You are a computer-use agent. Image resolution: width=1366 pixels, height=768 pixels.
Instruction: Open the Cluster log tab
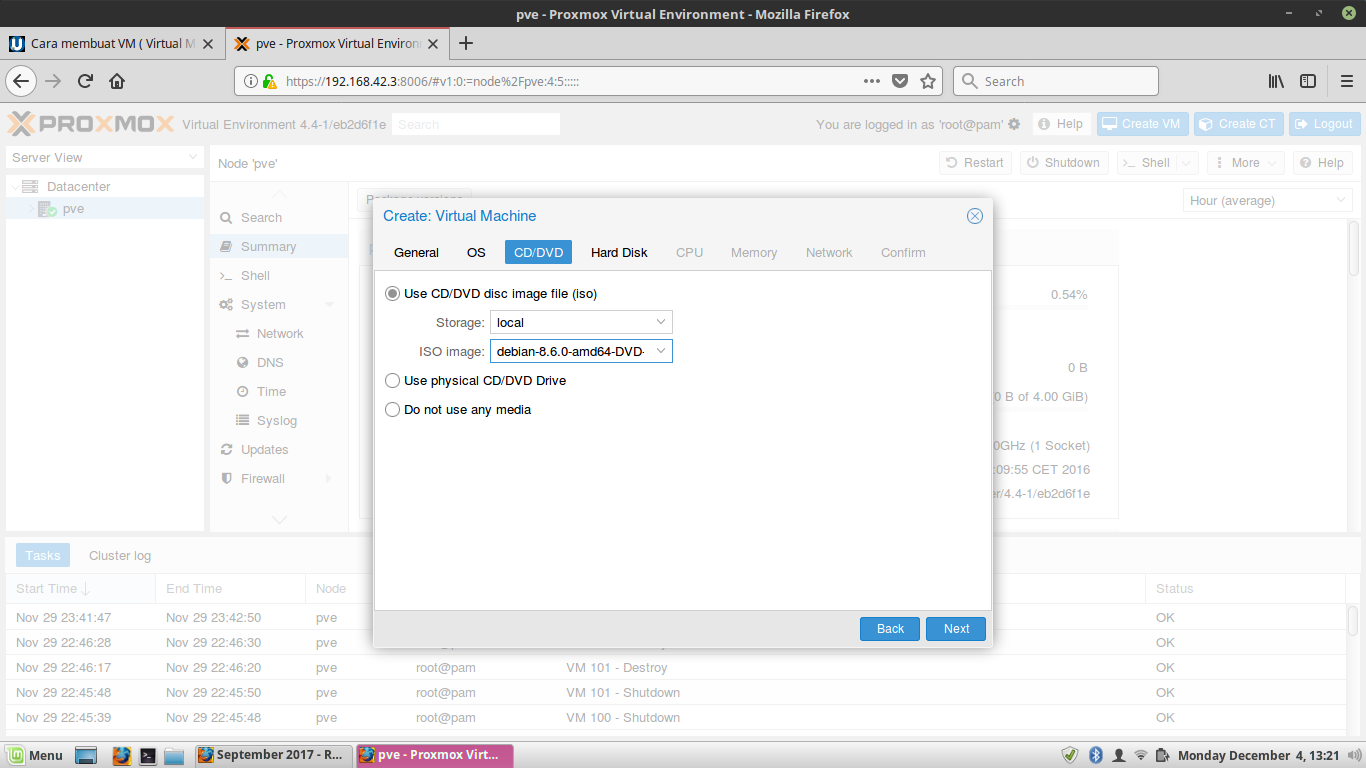click(x=120, y=555)
